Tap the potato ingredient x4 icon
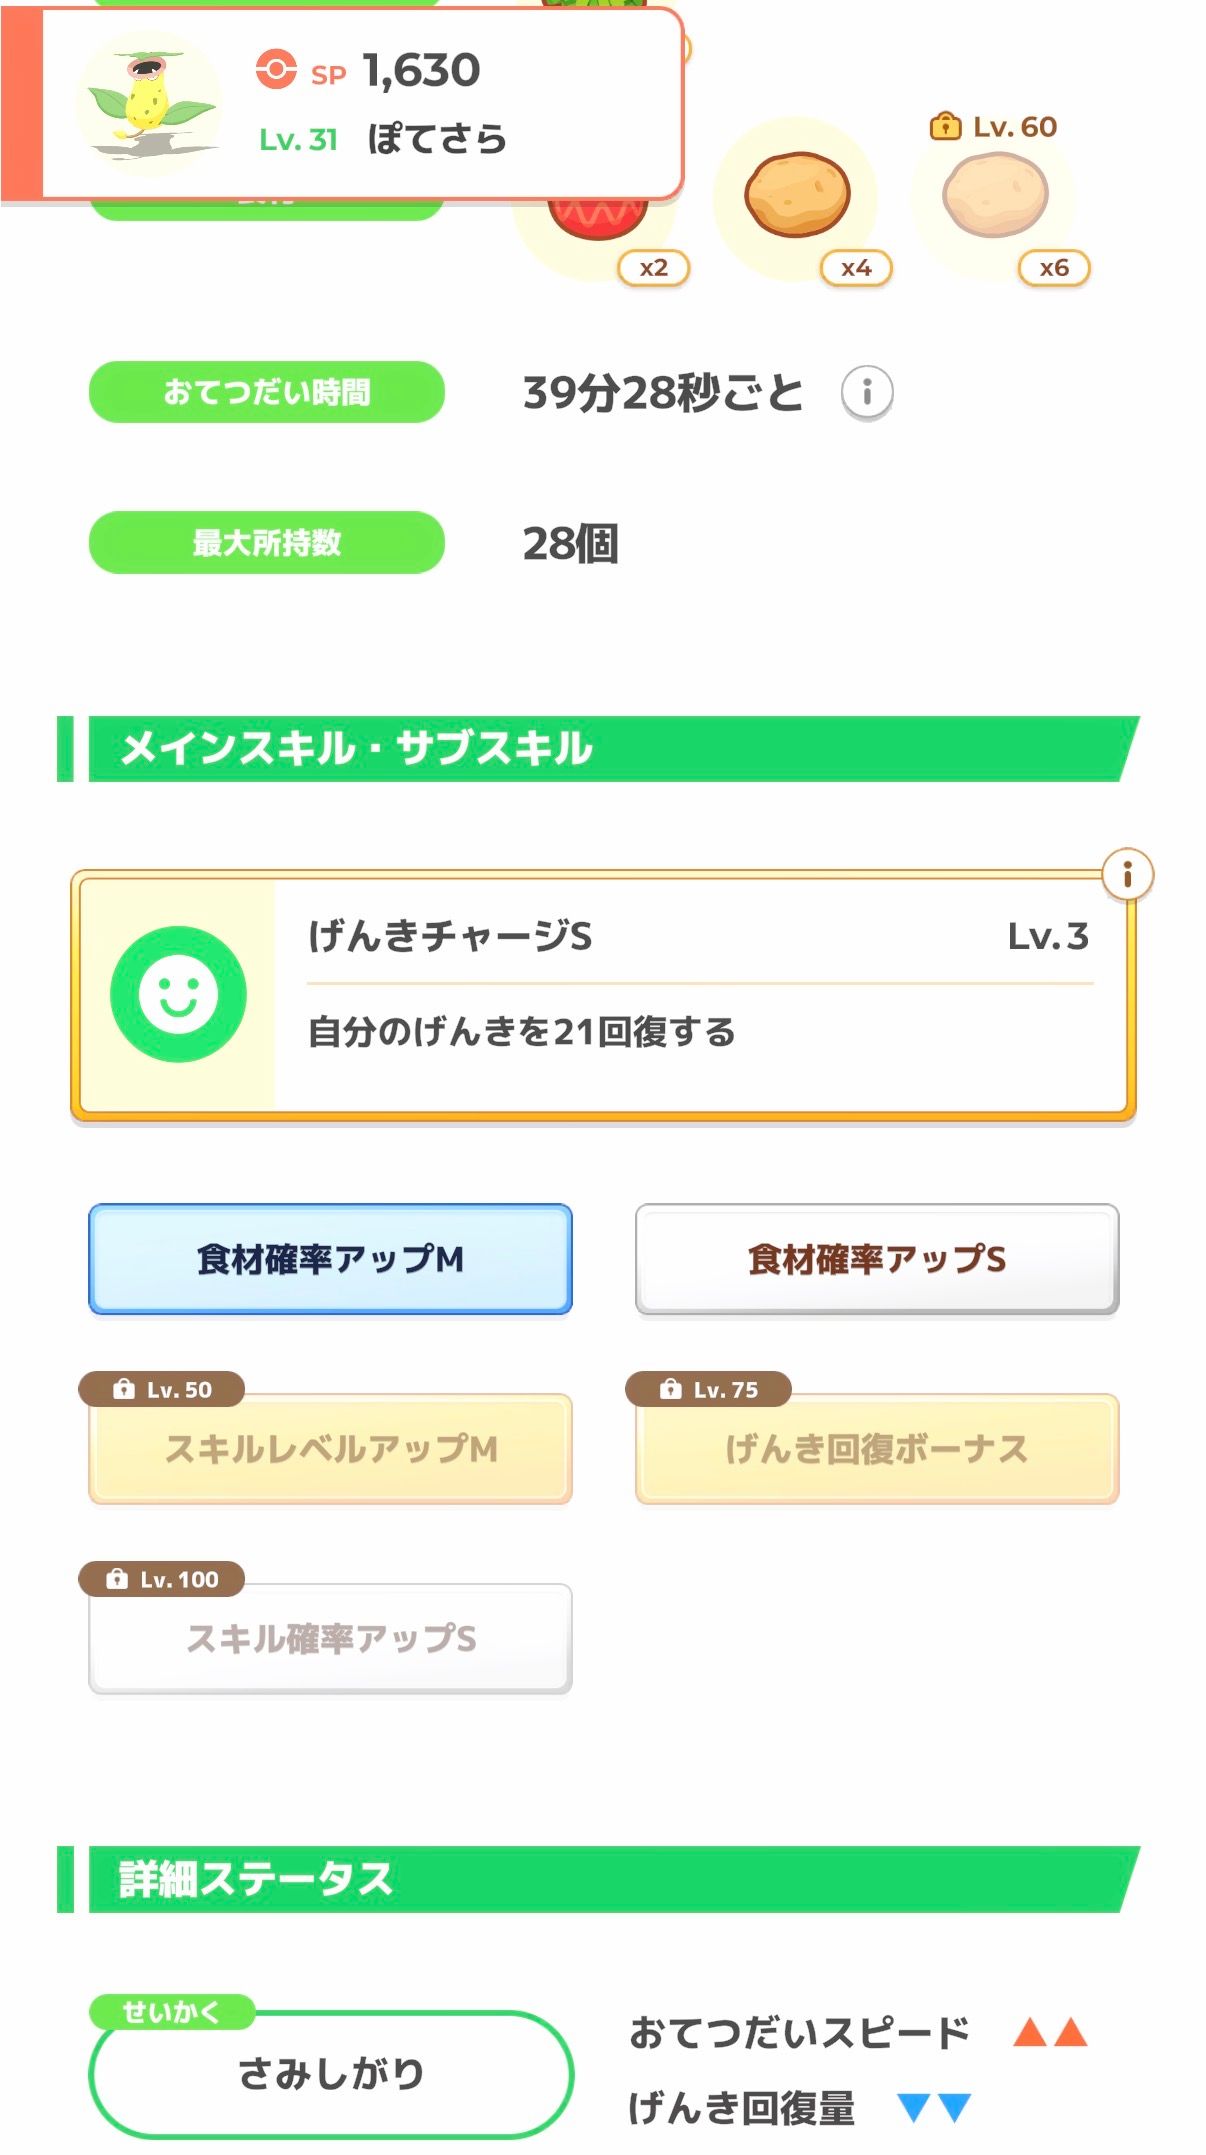The width and height of the screenshot is (1206, 2155). tap(797, 196)
